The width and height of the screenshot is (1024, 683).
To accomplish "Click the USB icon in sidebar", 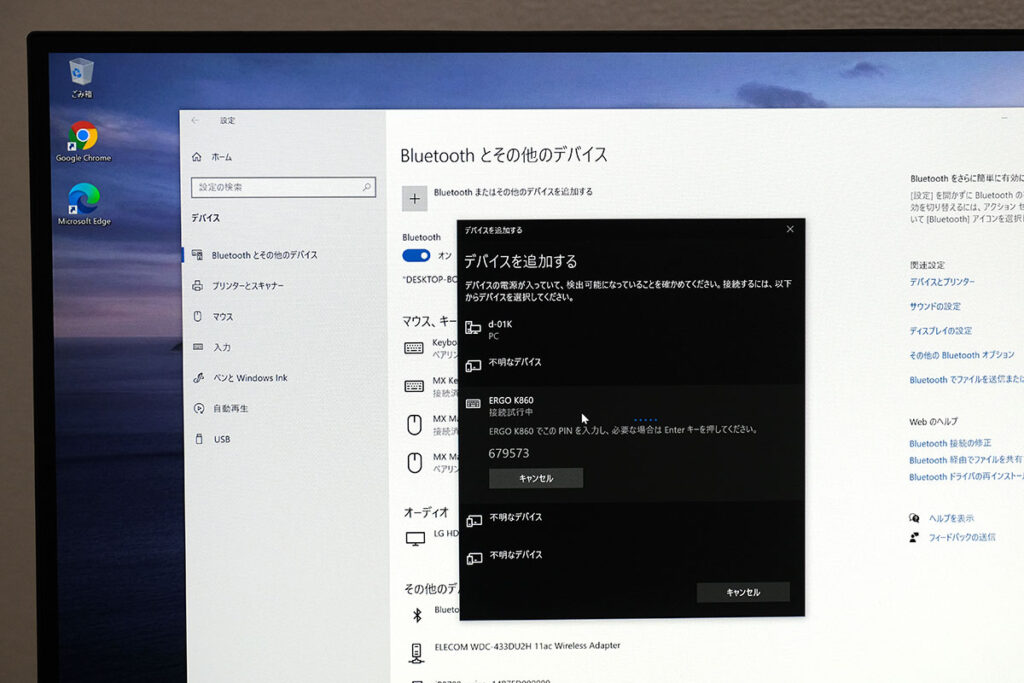I will [199, 439].
